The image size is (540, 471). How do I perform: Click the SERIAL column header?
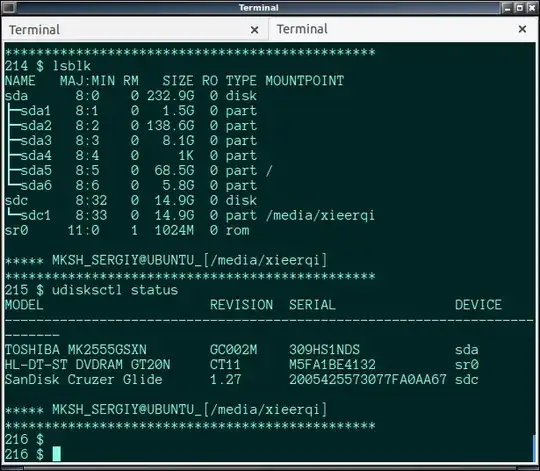(312, 305)
